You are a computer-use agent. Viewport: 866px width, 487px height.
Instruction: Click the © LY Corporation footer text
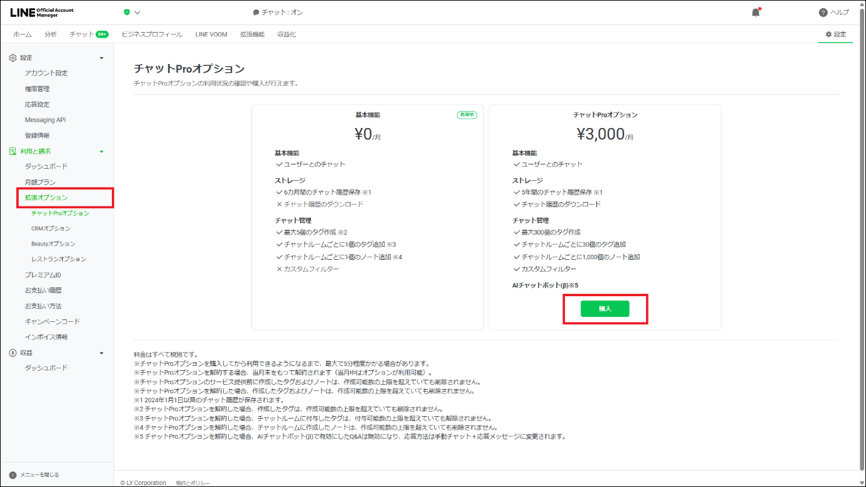(143, 483)
